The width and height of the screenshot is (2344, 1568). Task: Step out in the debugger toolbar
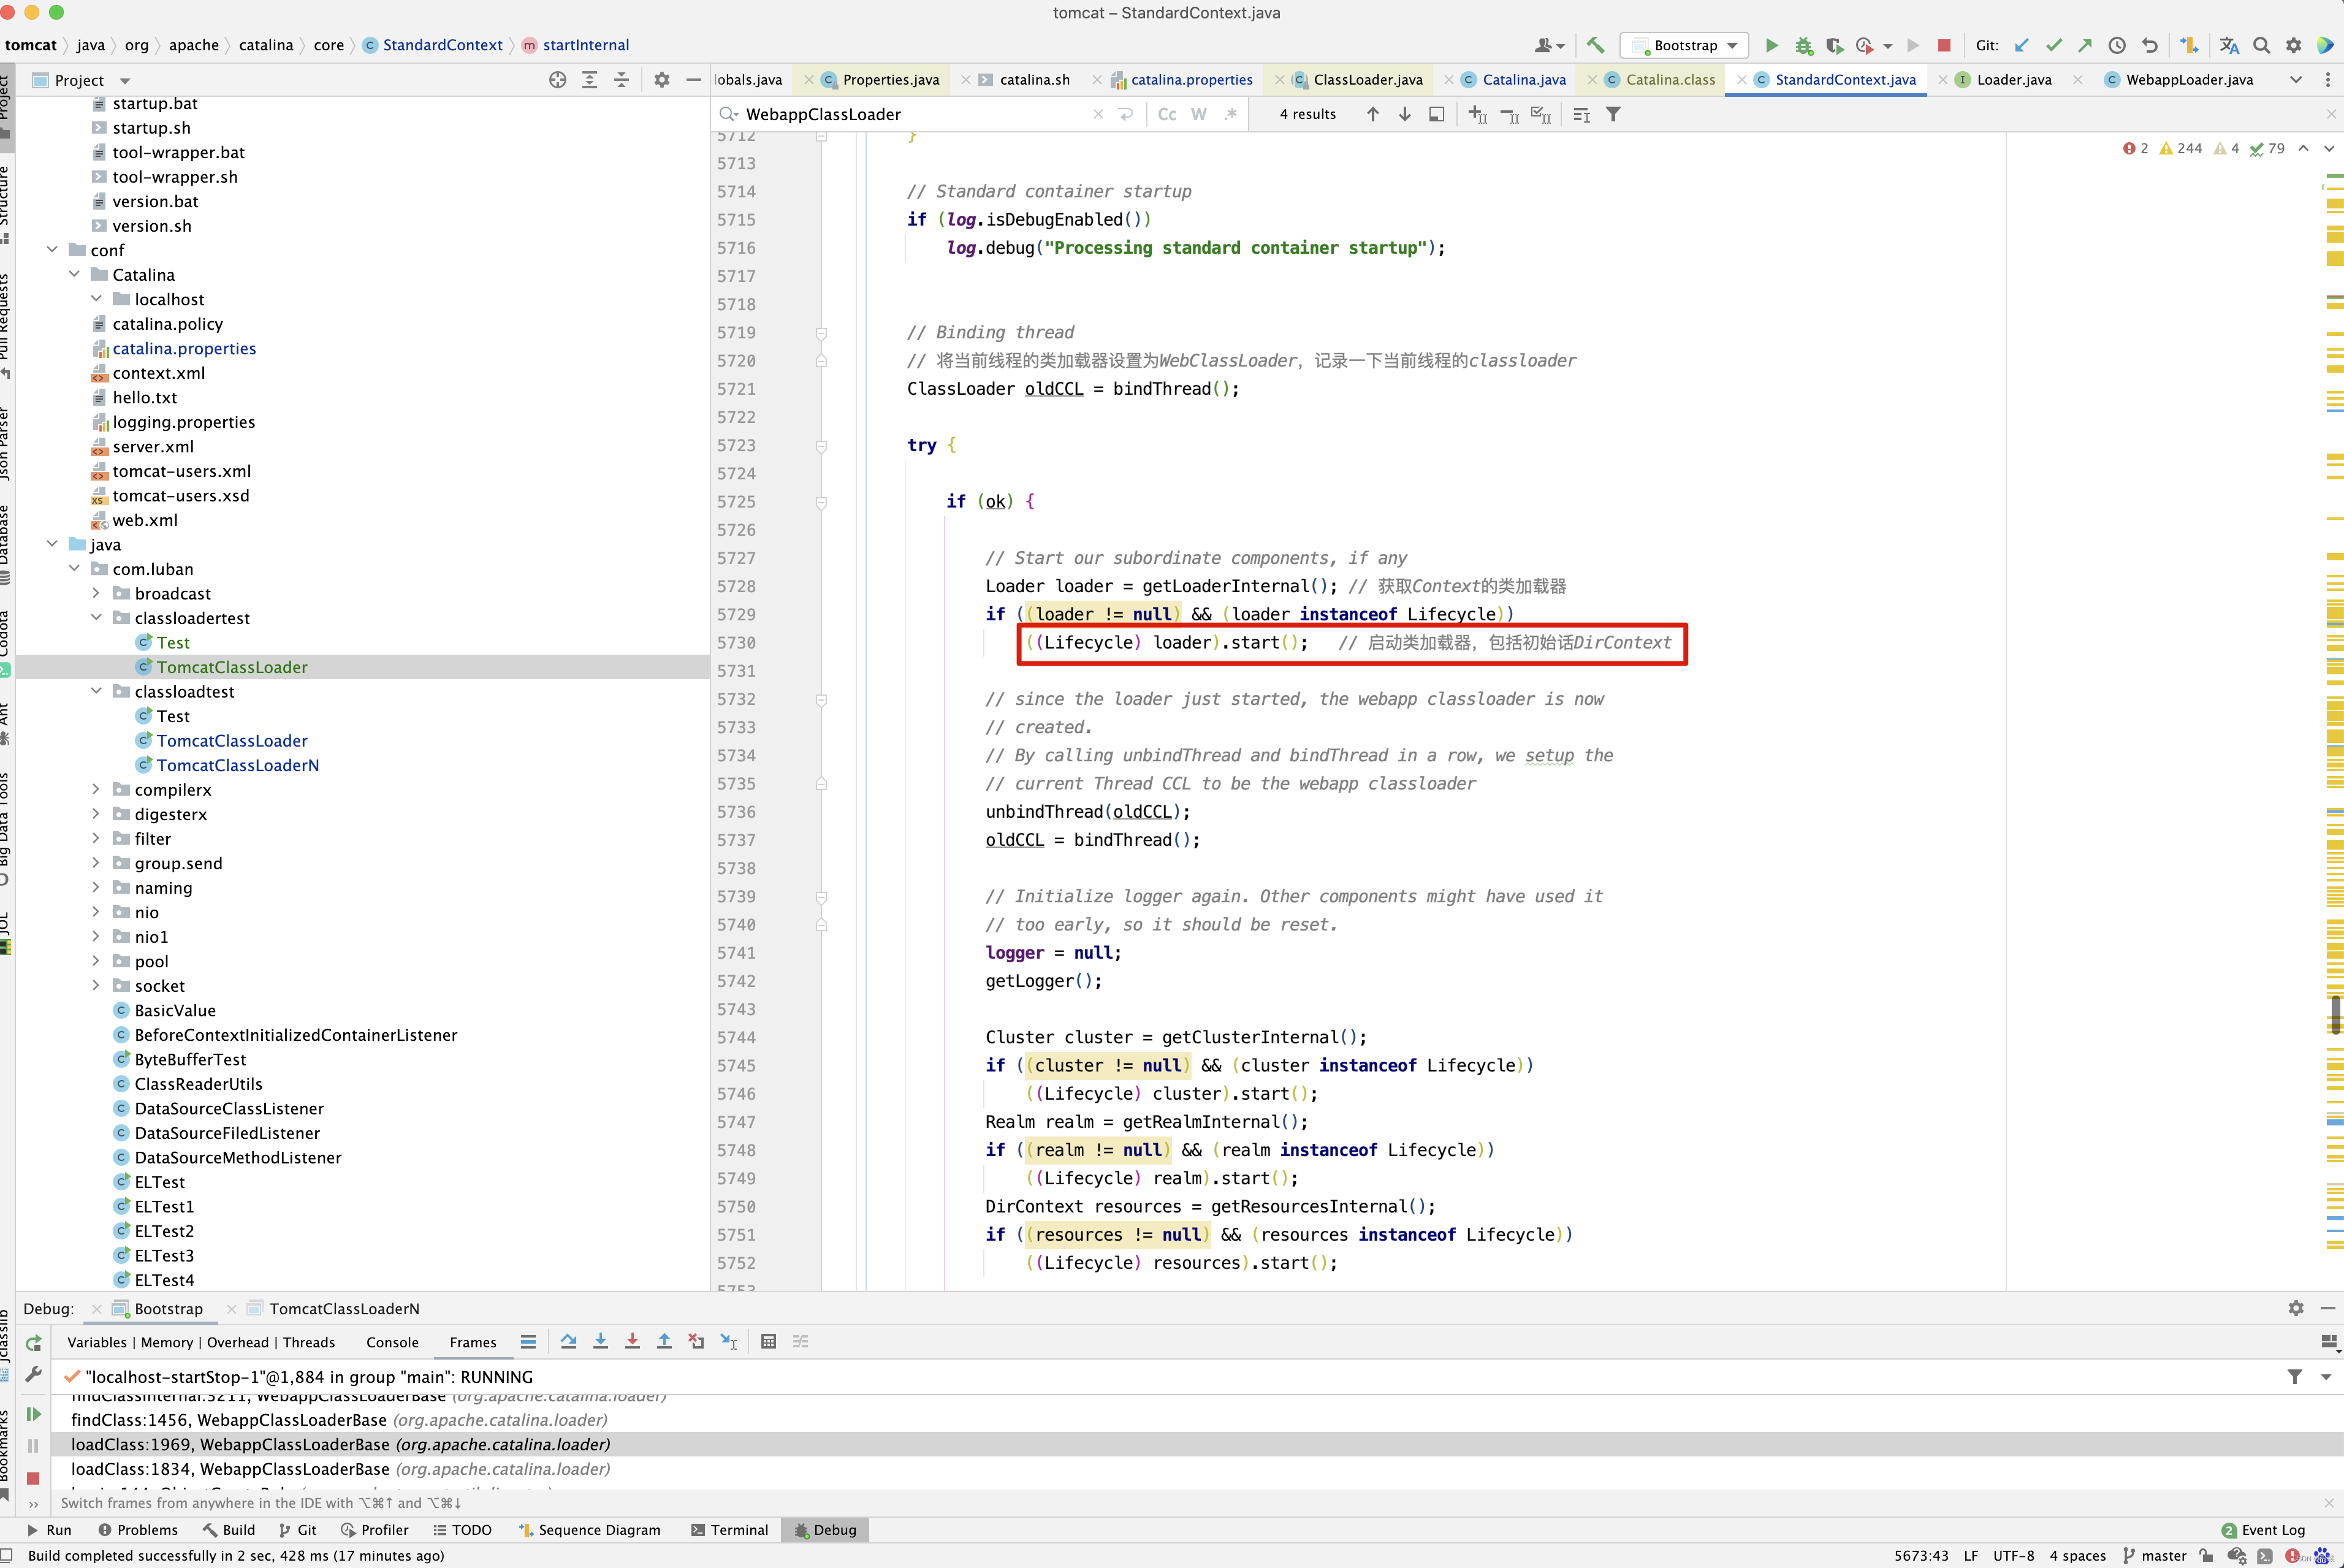(x=664, y=1342)
